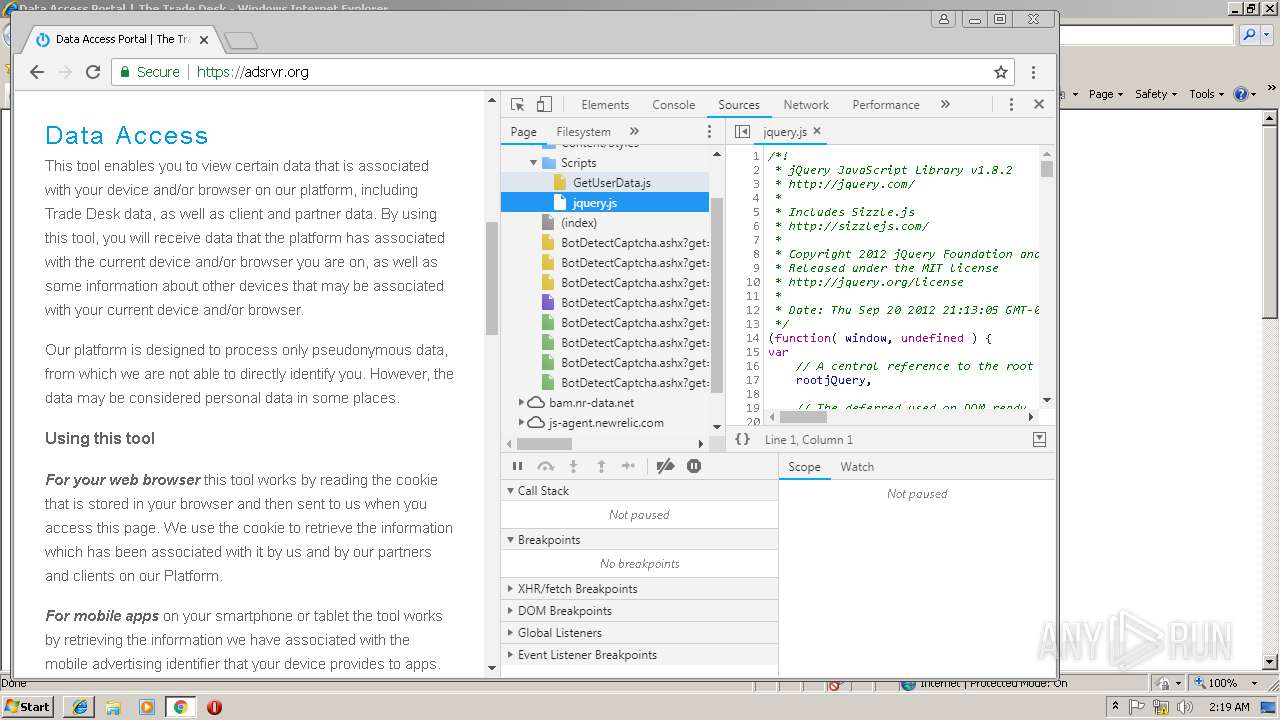
Task: Toggle the device toolbar icon
Action: click(544, 104)
